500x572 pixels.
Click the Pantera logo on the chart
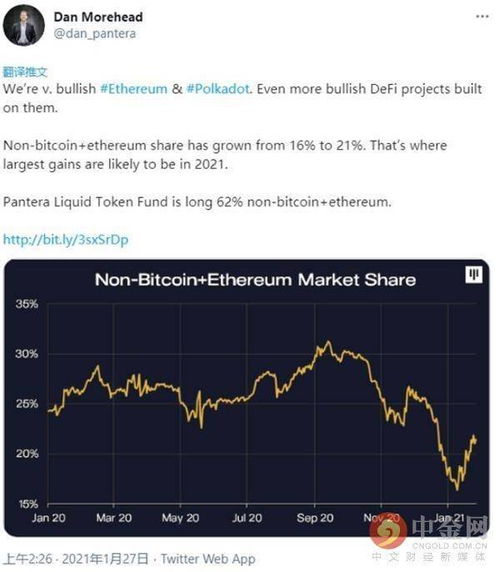(474, 275)
